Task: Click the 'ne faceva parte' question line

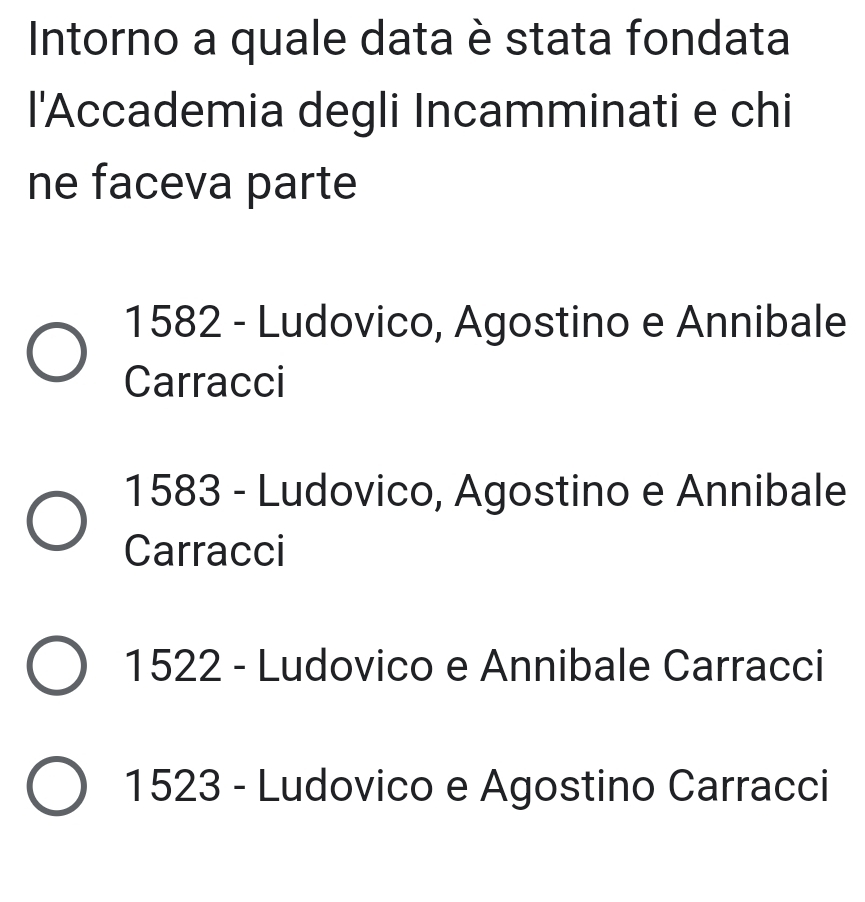Action: click(193, 184)
